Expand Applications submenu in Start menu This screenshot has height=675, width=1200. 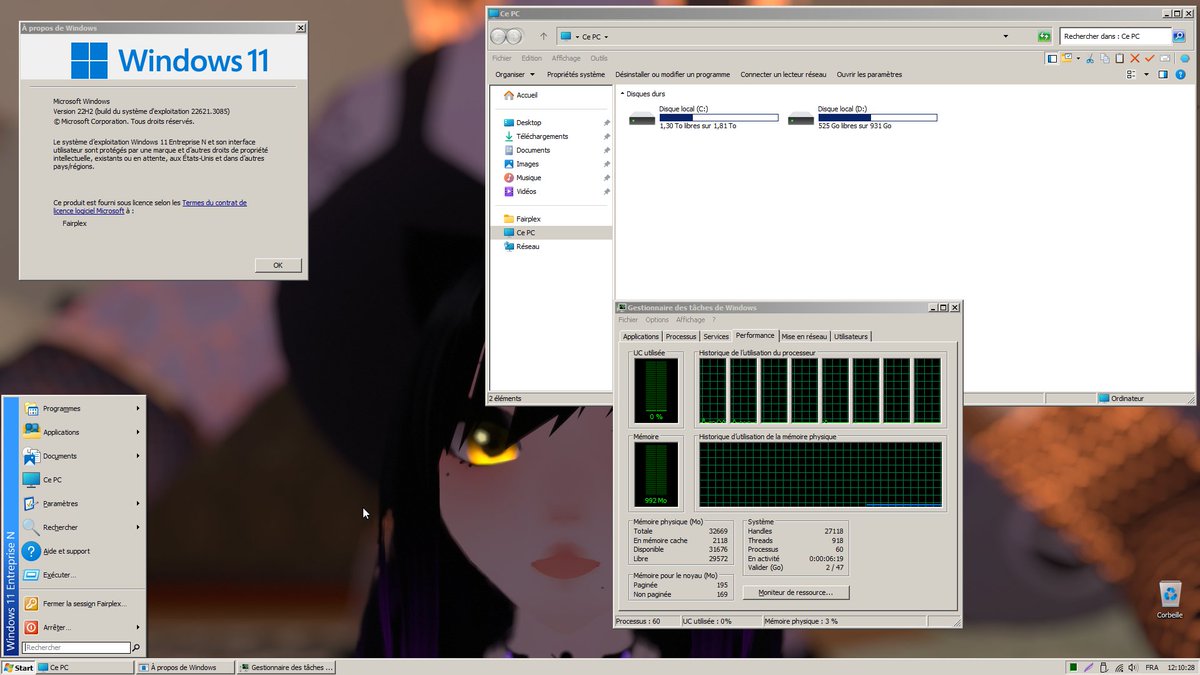tap(82, 432)
